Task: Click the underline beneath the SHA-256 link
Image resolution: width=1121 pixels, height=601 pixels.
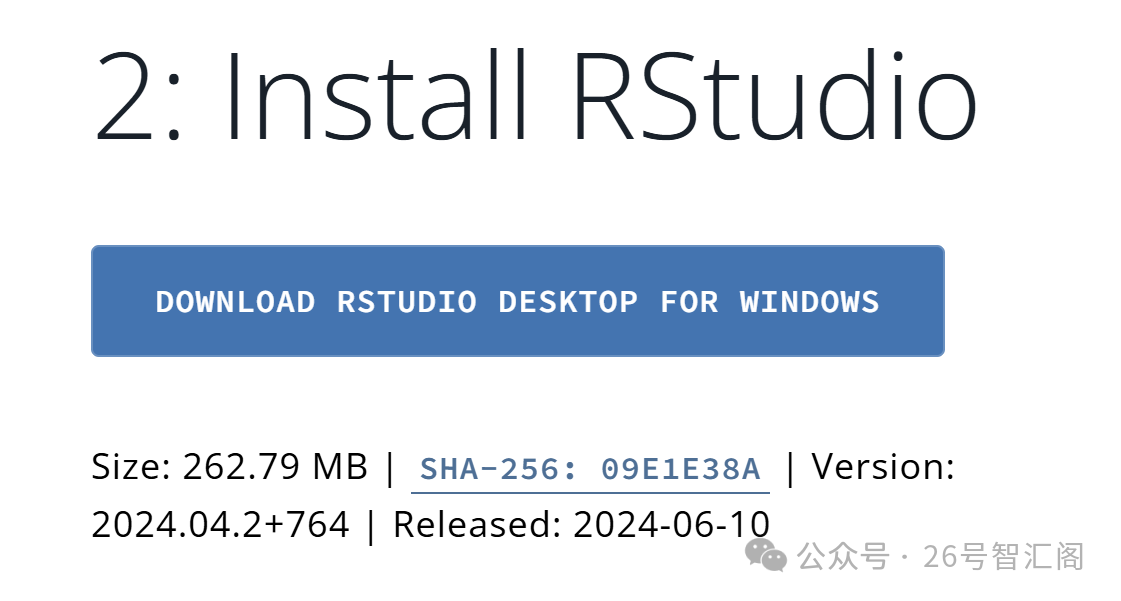Action: [590, 489]
